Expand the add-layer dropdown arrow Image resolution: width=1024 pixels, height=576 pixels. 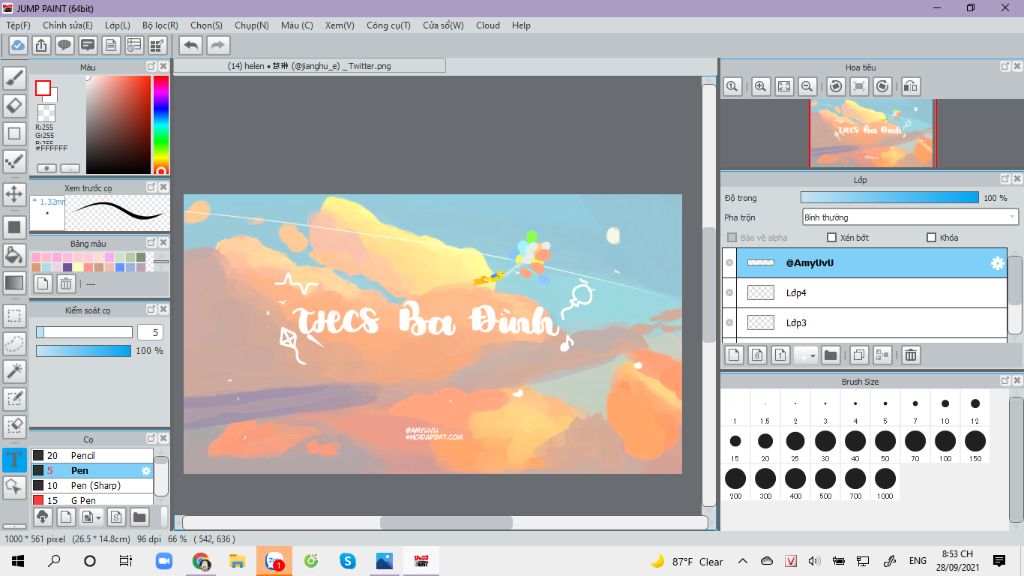(812, 355)
